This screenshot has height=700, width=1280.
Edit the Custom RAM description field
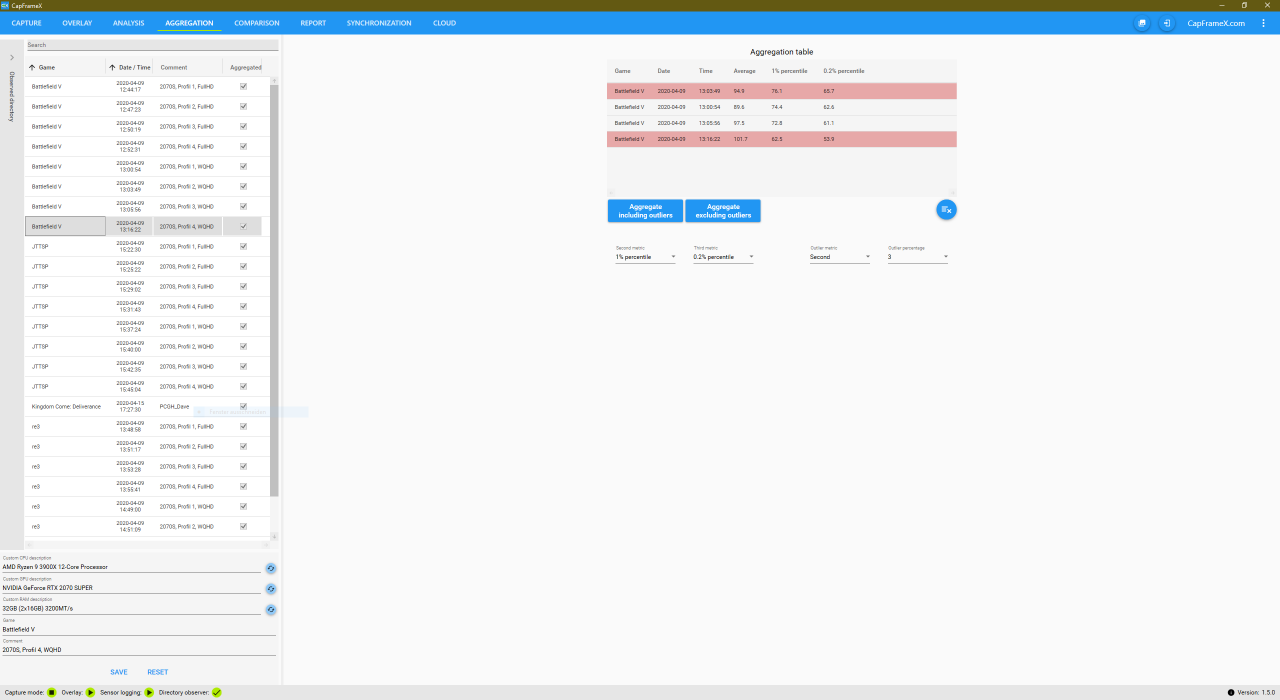pyautogui.click(x=131, y=608)
